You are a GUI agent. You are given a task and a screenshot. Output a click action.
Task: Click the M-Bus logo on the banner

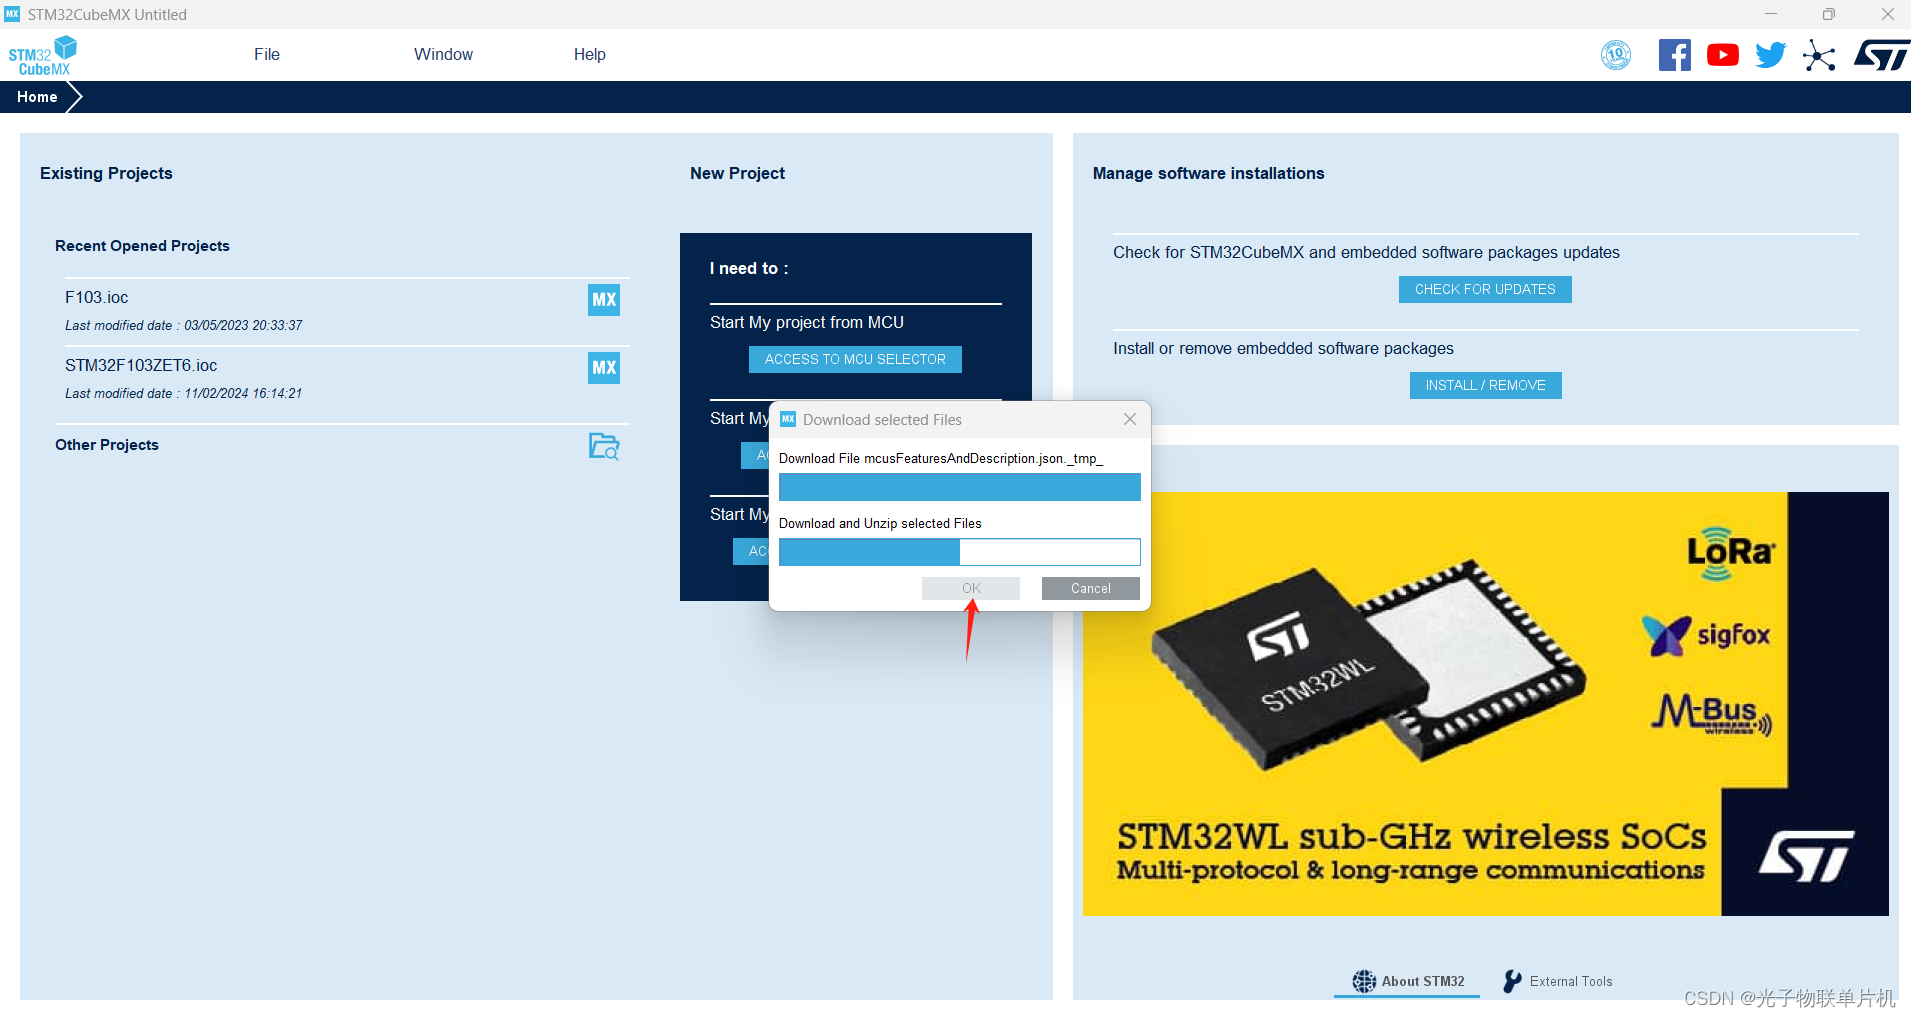(x=1711, y=714)
